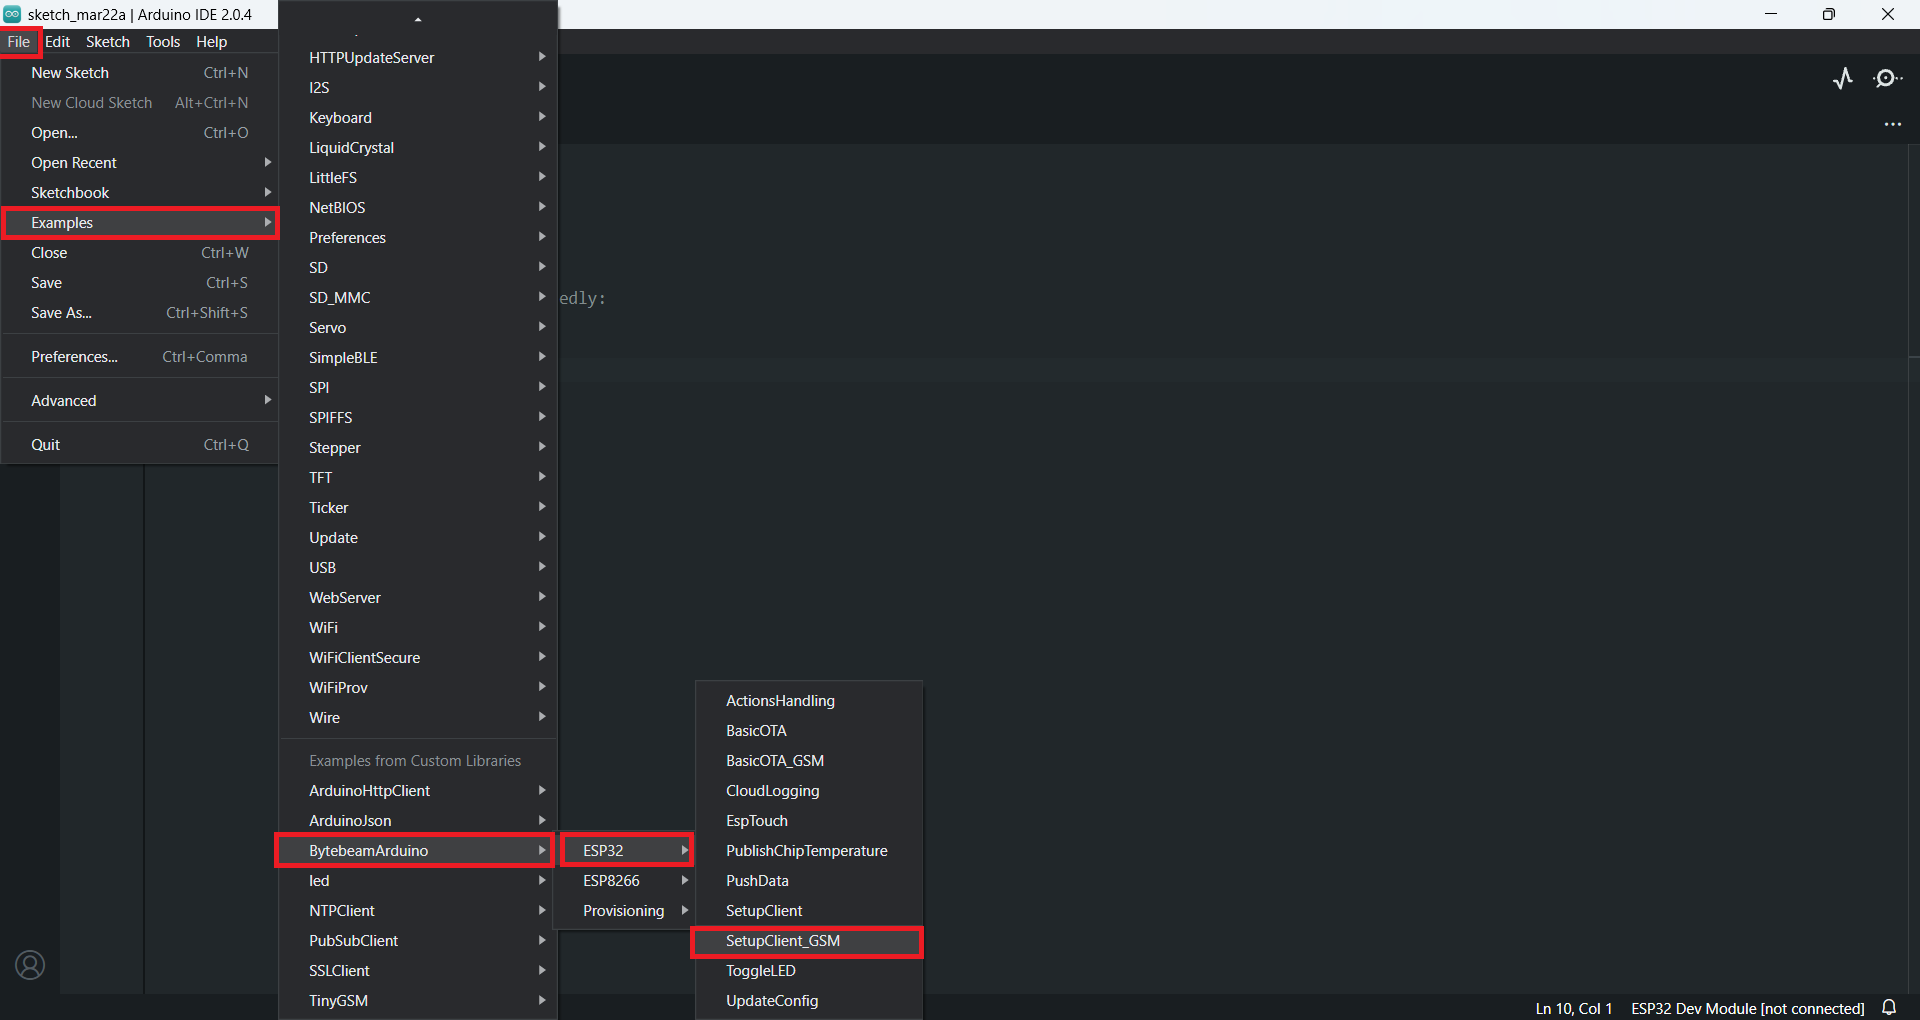This screenshot has height=1020, width=1920.
Task: Expand ESP8266 submenu
Action: coord(626,881)
